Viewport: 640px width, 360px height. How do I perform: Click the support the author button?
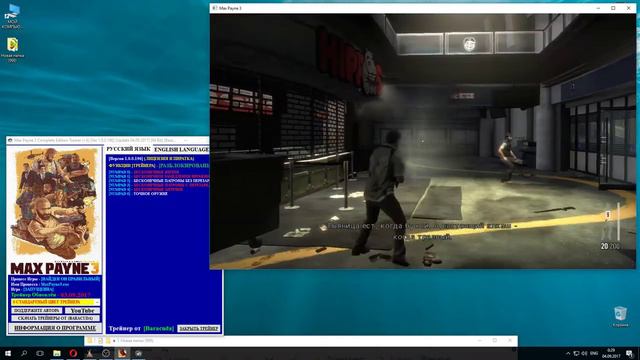(36, 311)
